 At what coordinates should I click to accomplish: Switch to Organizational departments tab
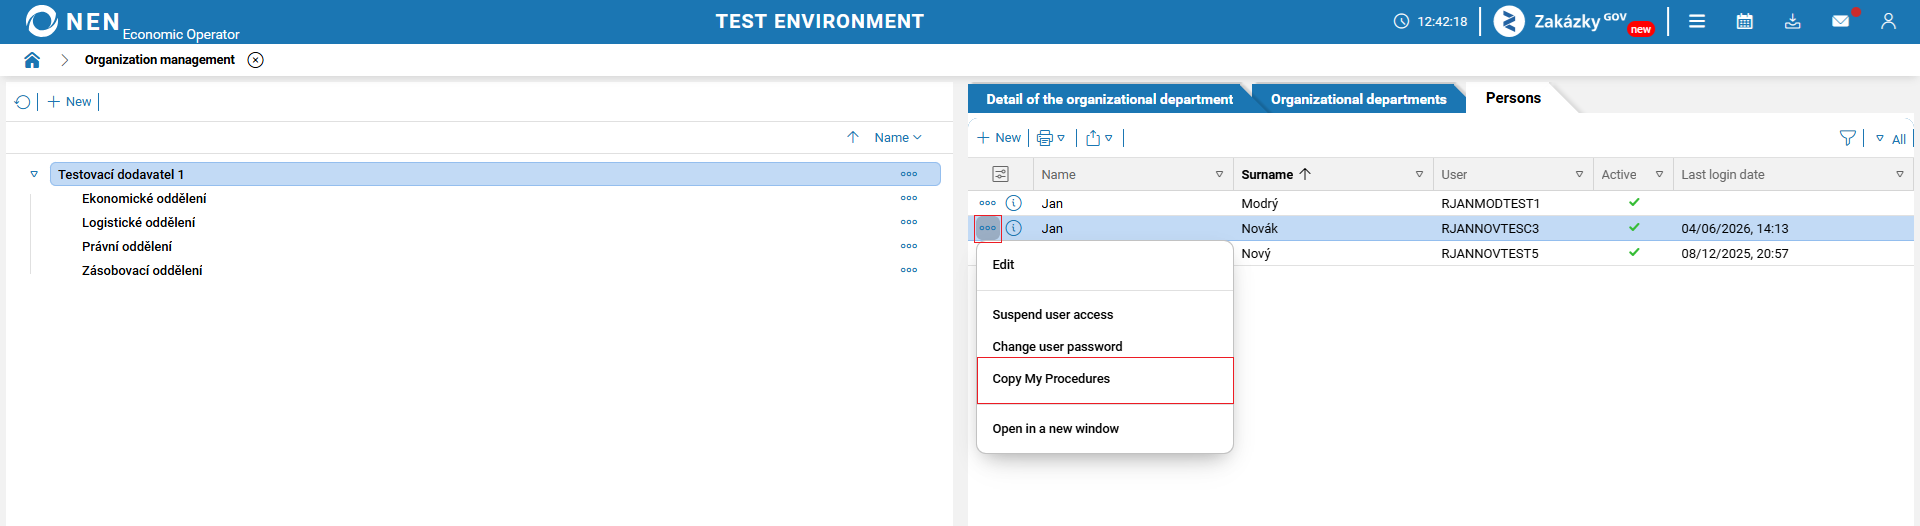click(x=1358, y=99)
